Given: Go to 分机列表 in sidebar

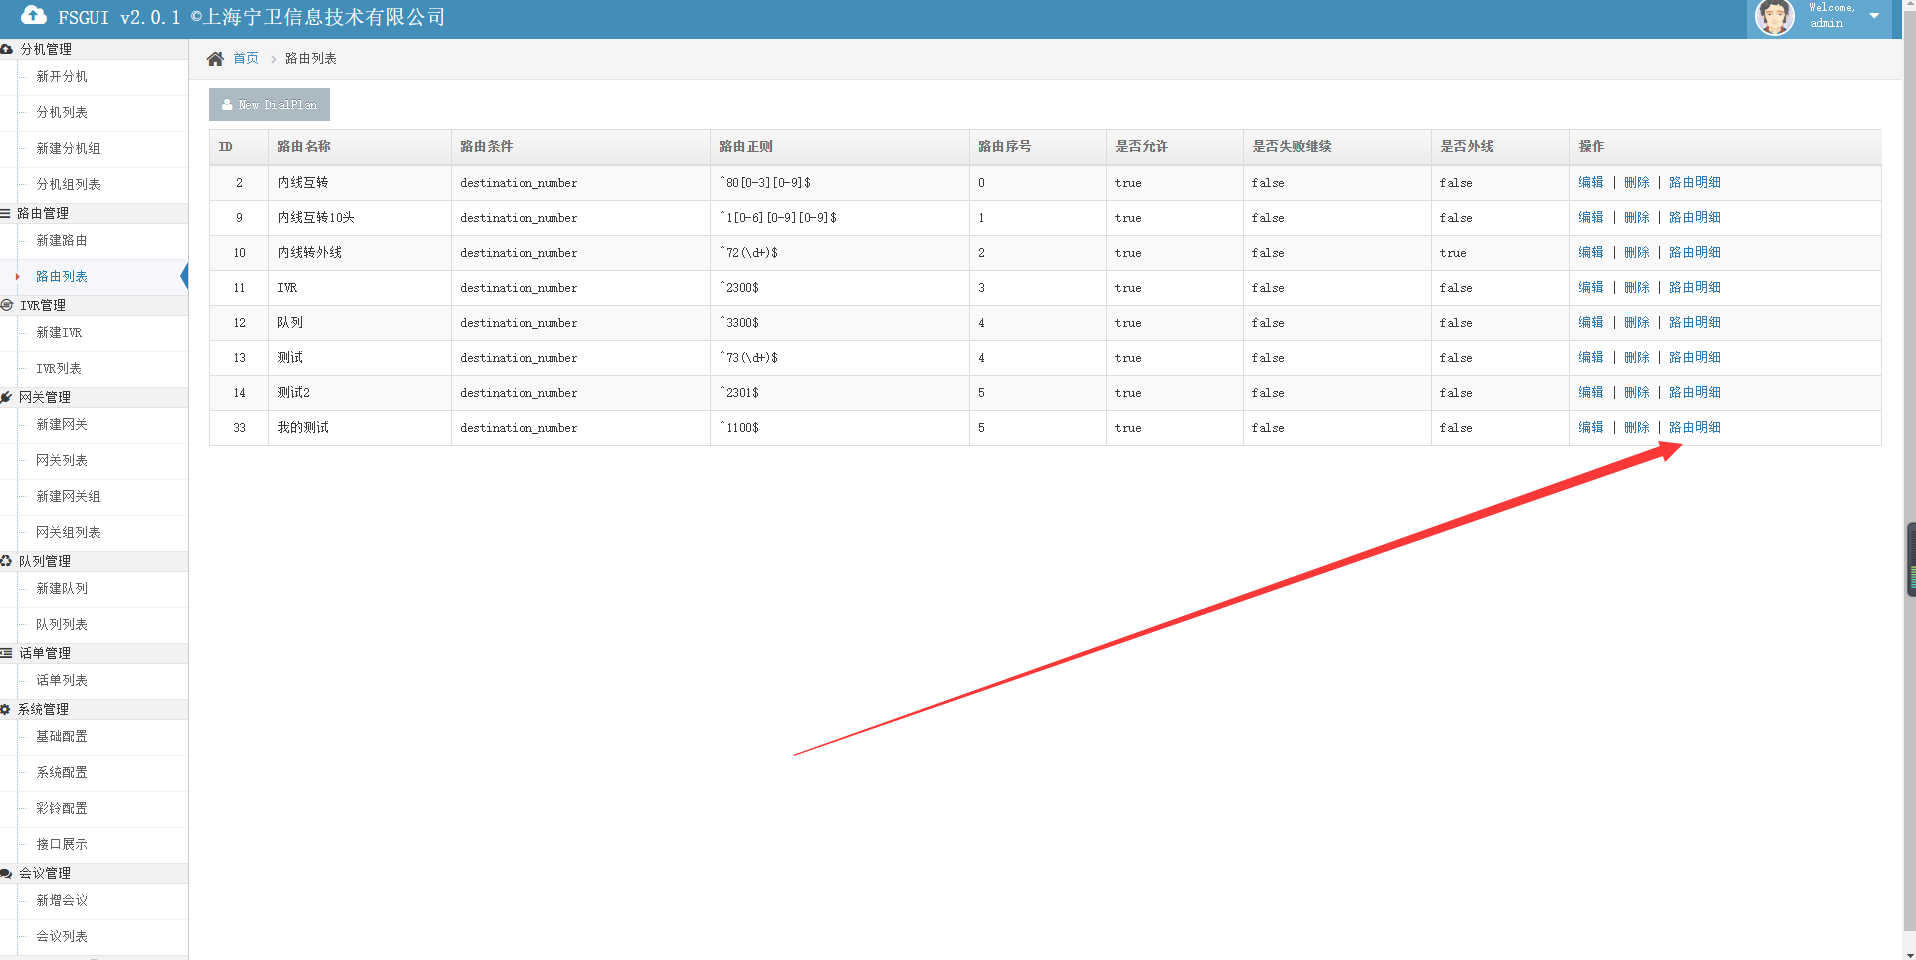Looking at the screenshot, I should (x=62, y=113).
